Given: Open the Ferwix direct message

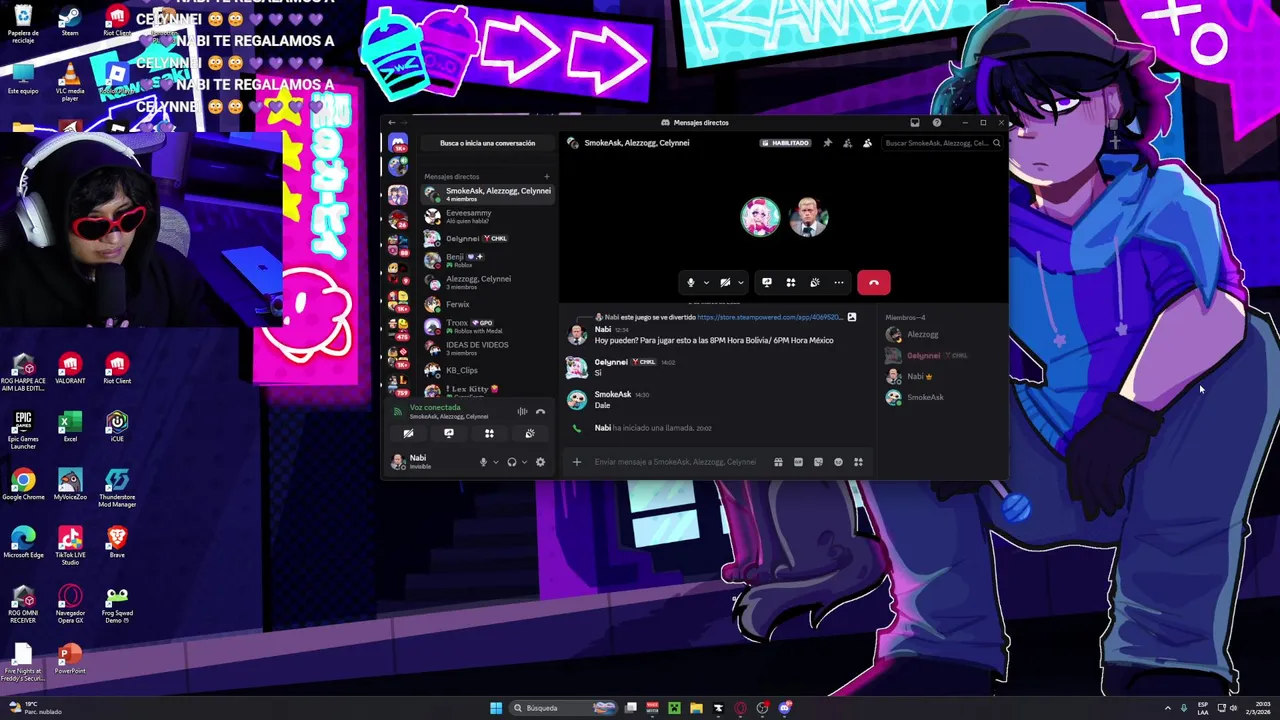Looking at the screenshot, I should pyautogui.click(x=487, y=304).
